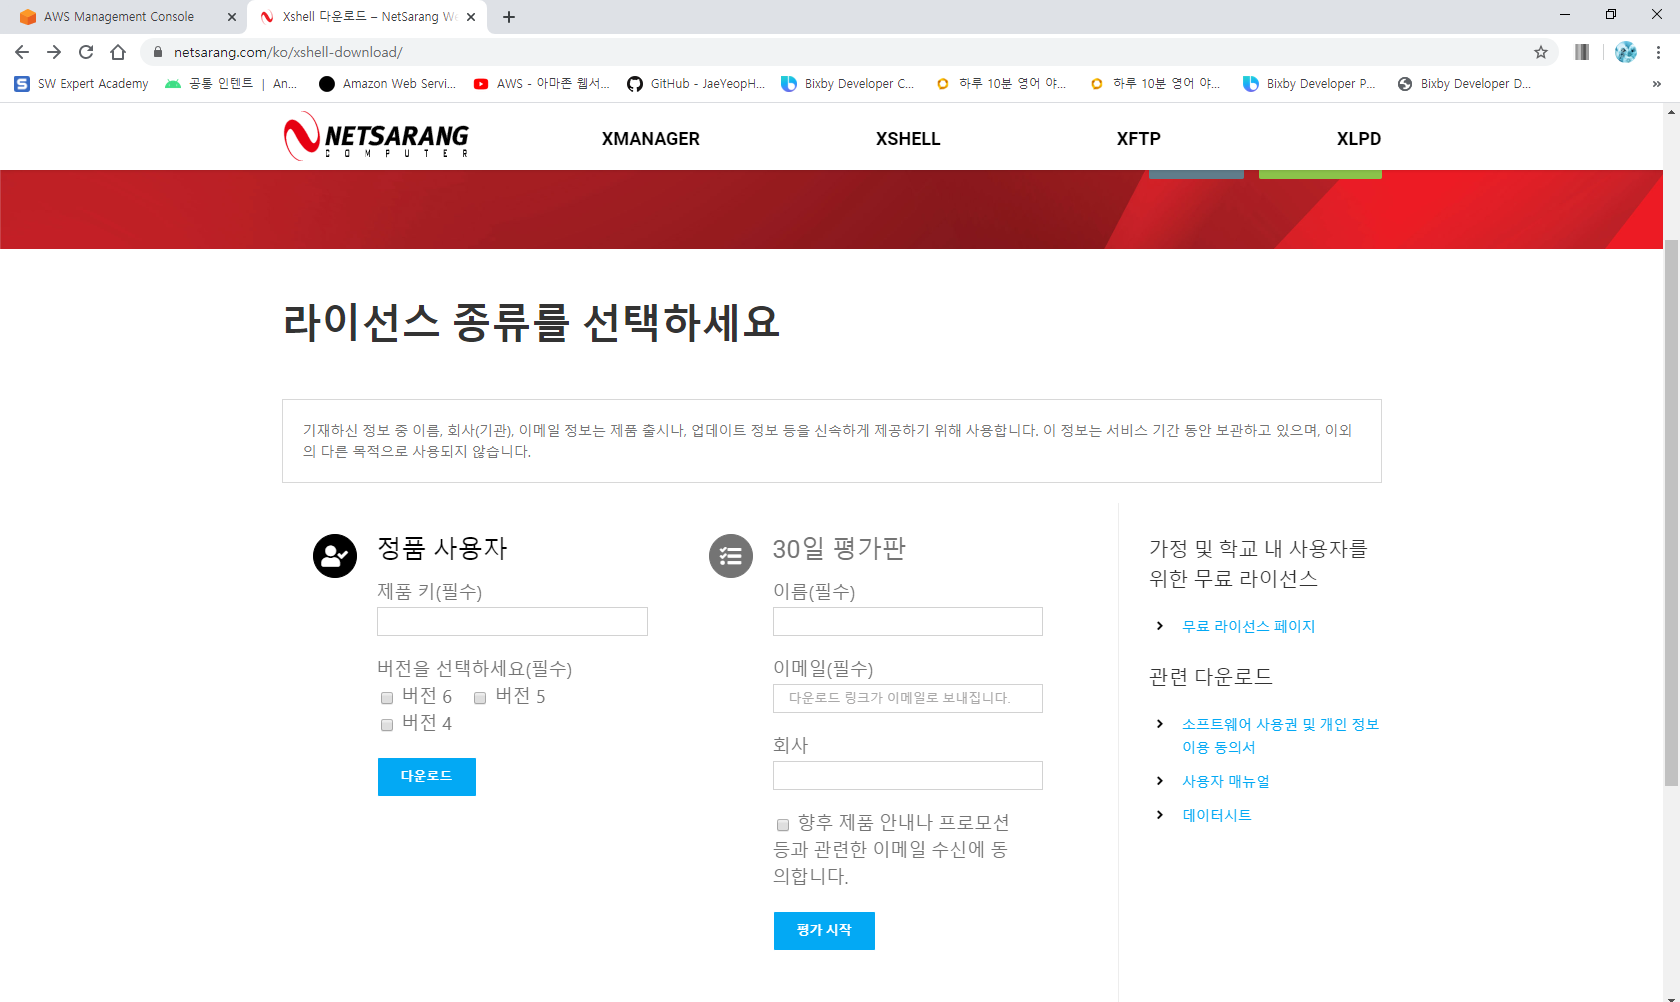
Task: Click the extension icon beside the star
Action: pos(1582,52)
